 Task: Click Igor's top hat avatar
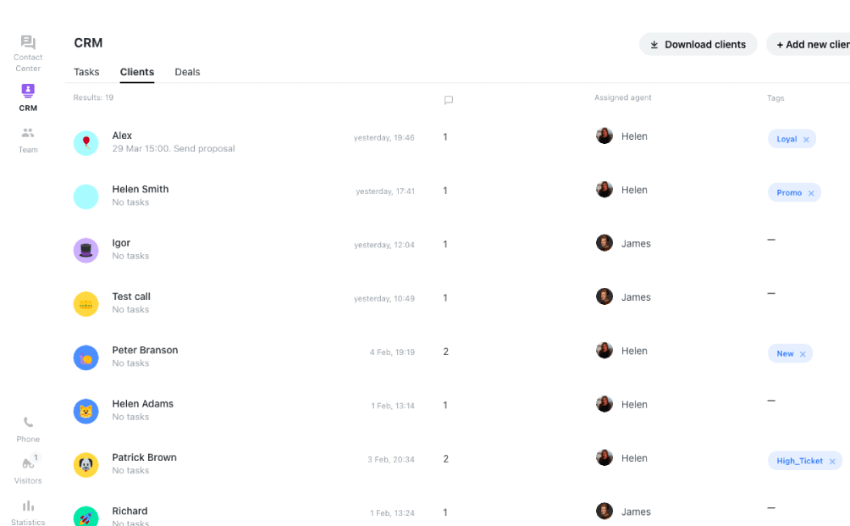(86, 250)
